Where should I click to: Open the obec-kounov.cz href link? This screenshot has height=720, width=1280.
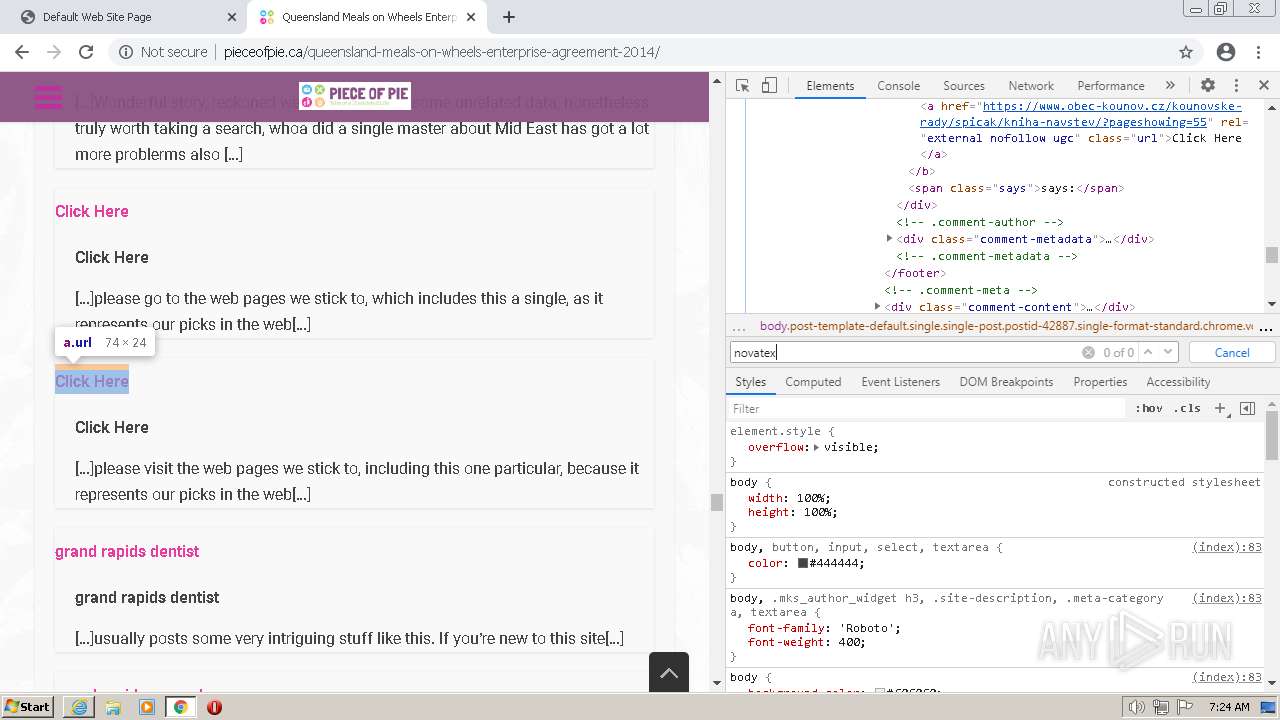pos(1081,114)
